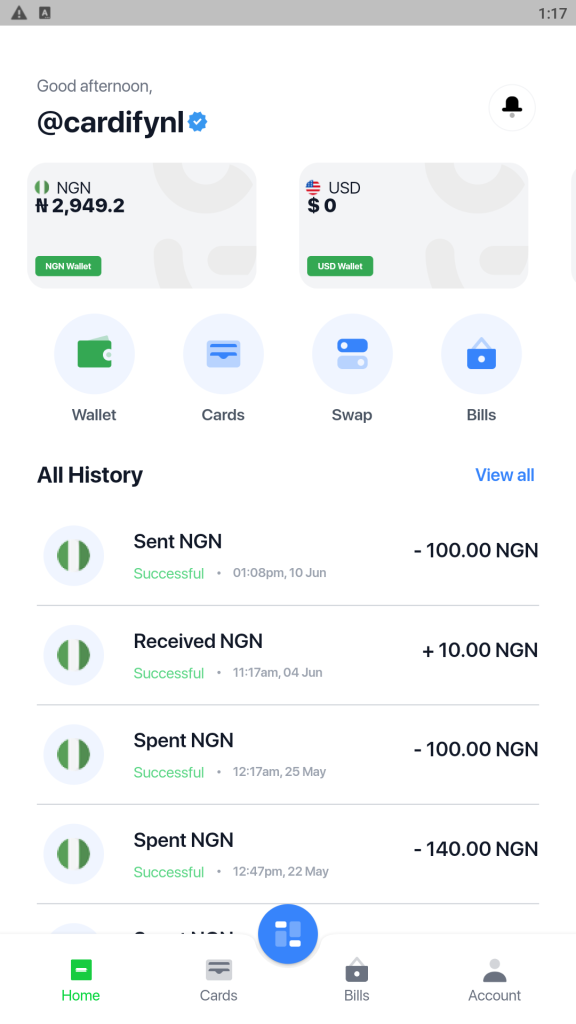This screenshot has height=1024, width=576.
Task: Click the blue verified badge beside username
Action: tap(197, 122)
